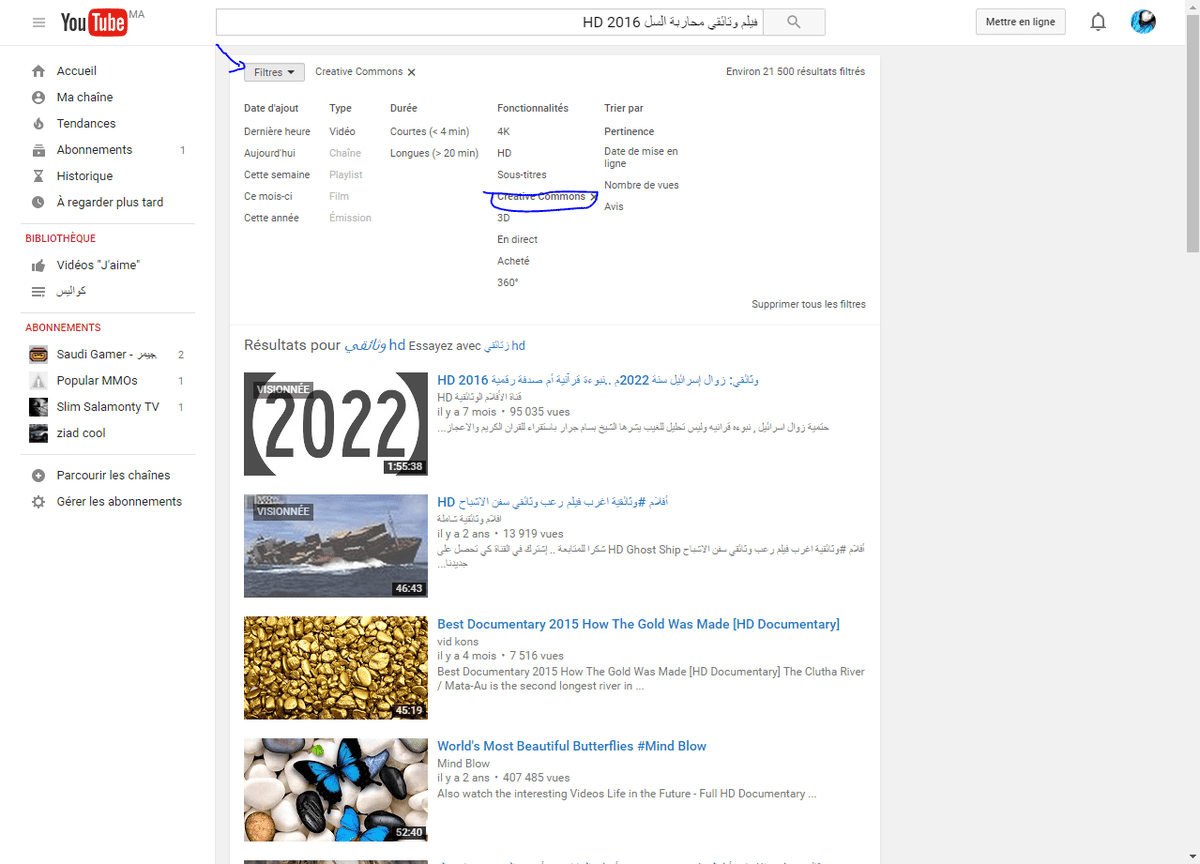1200x864 pixels.
Task: Enable the 4K feature filter
Action: pos(503,132)
